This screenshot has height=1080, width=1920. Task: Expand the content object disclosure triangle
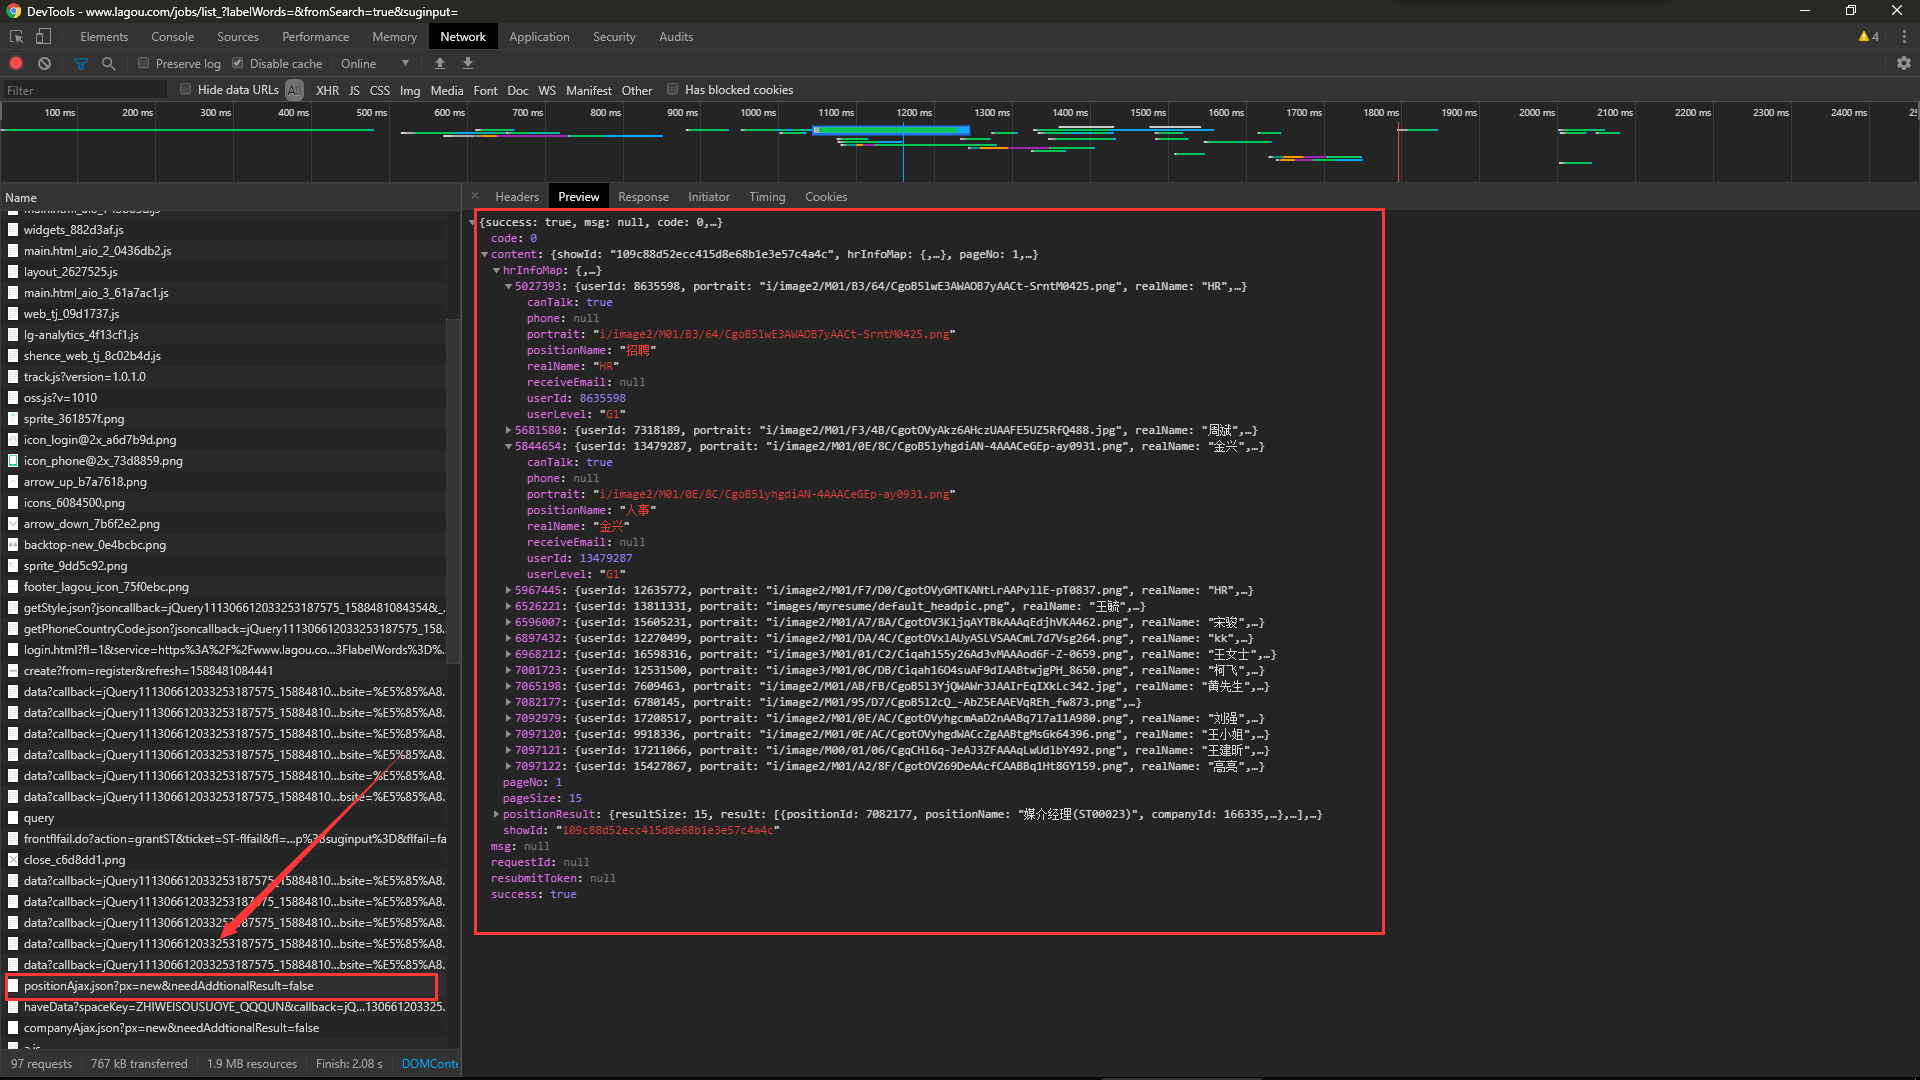pos(489,255)
